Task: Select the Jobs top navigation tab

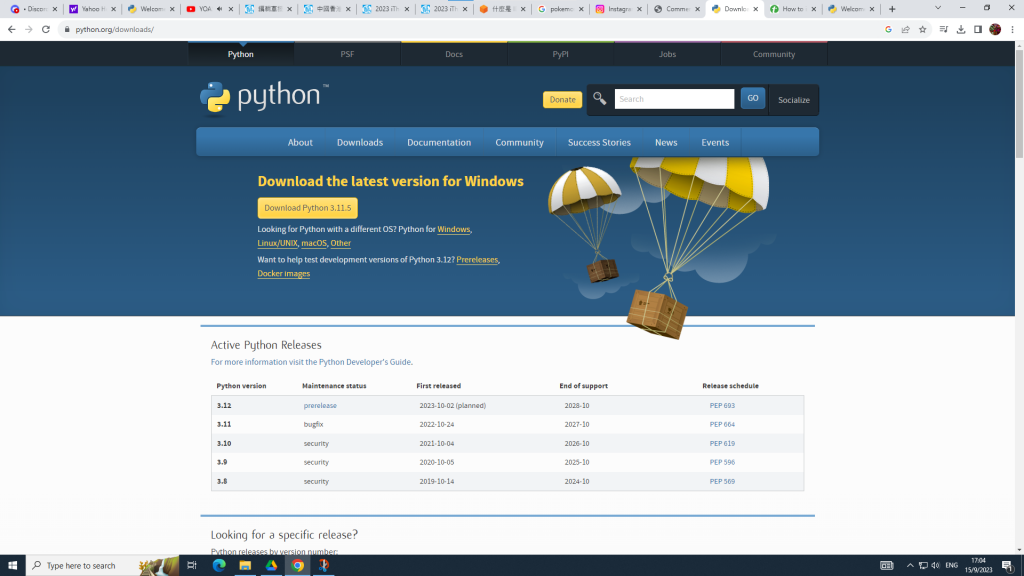Action: click(667, 54)
